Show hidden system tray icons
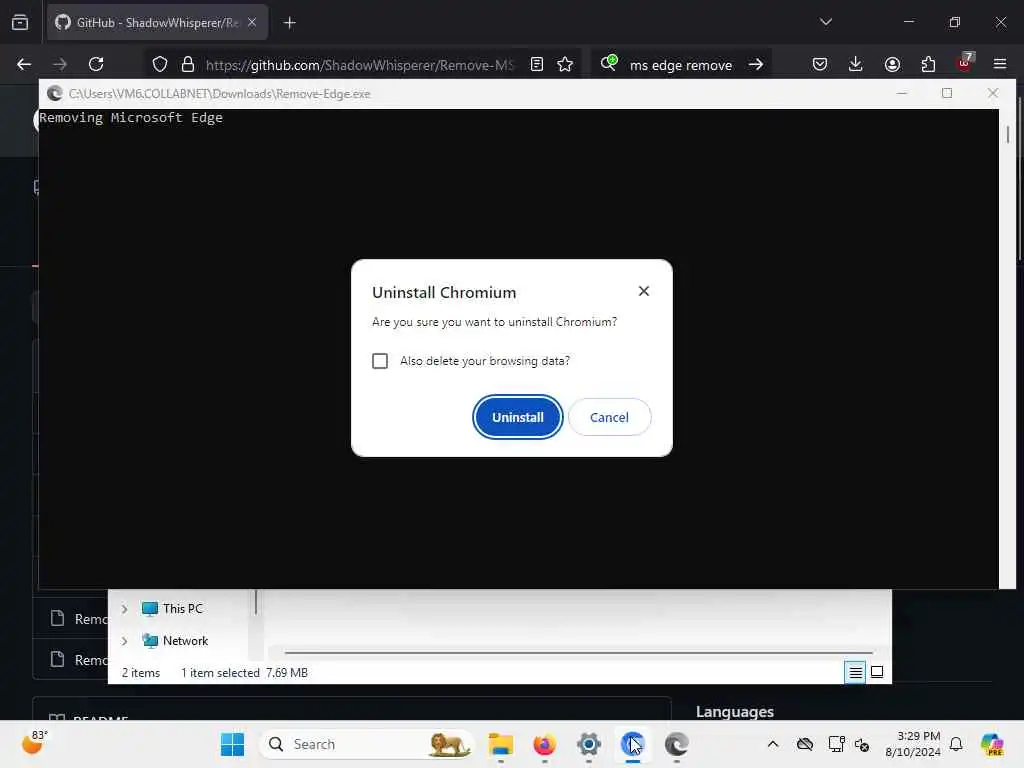Image resolution: width=1024 pixels, height=768 pixels. click(x=773, y=744)
